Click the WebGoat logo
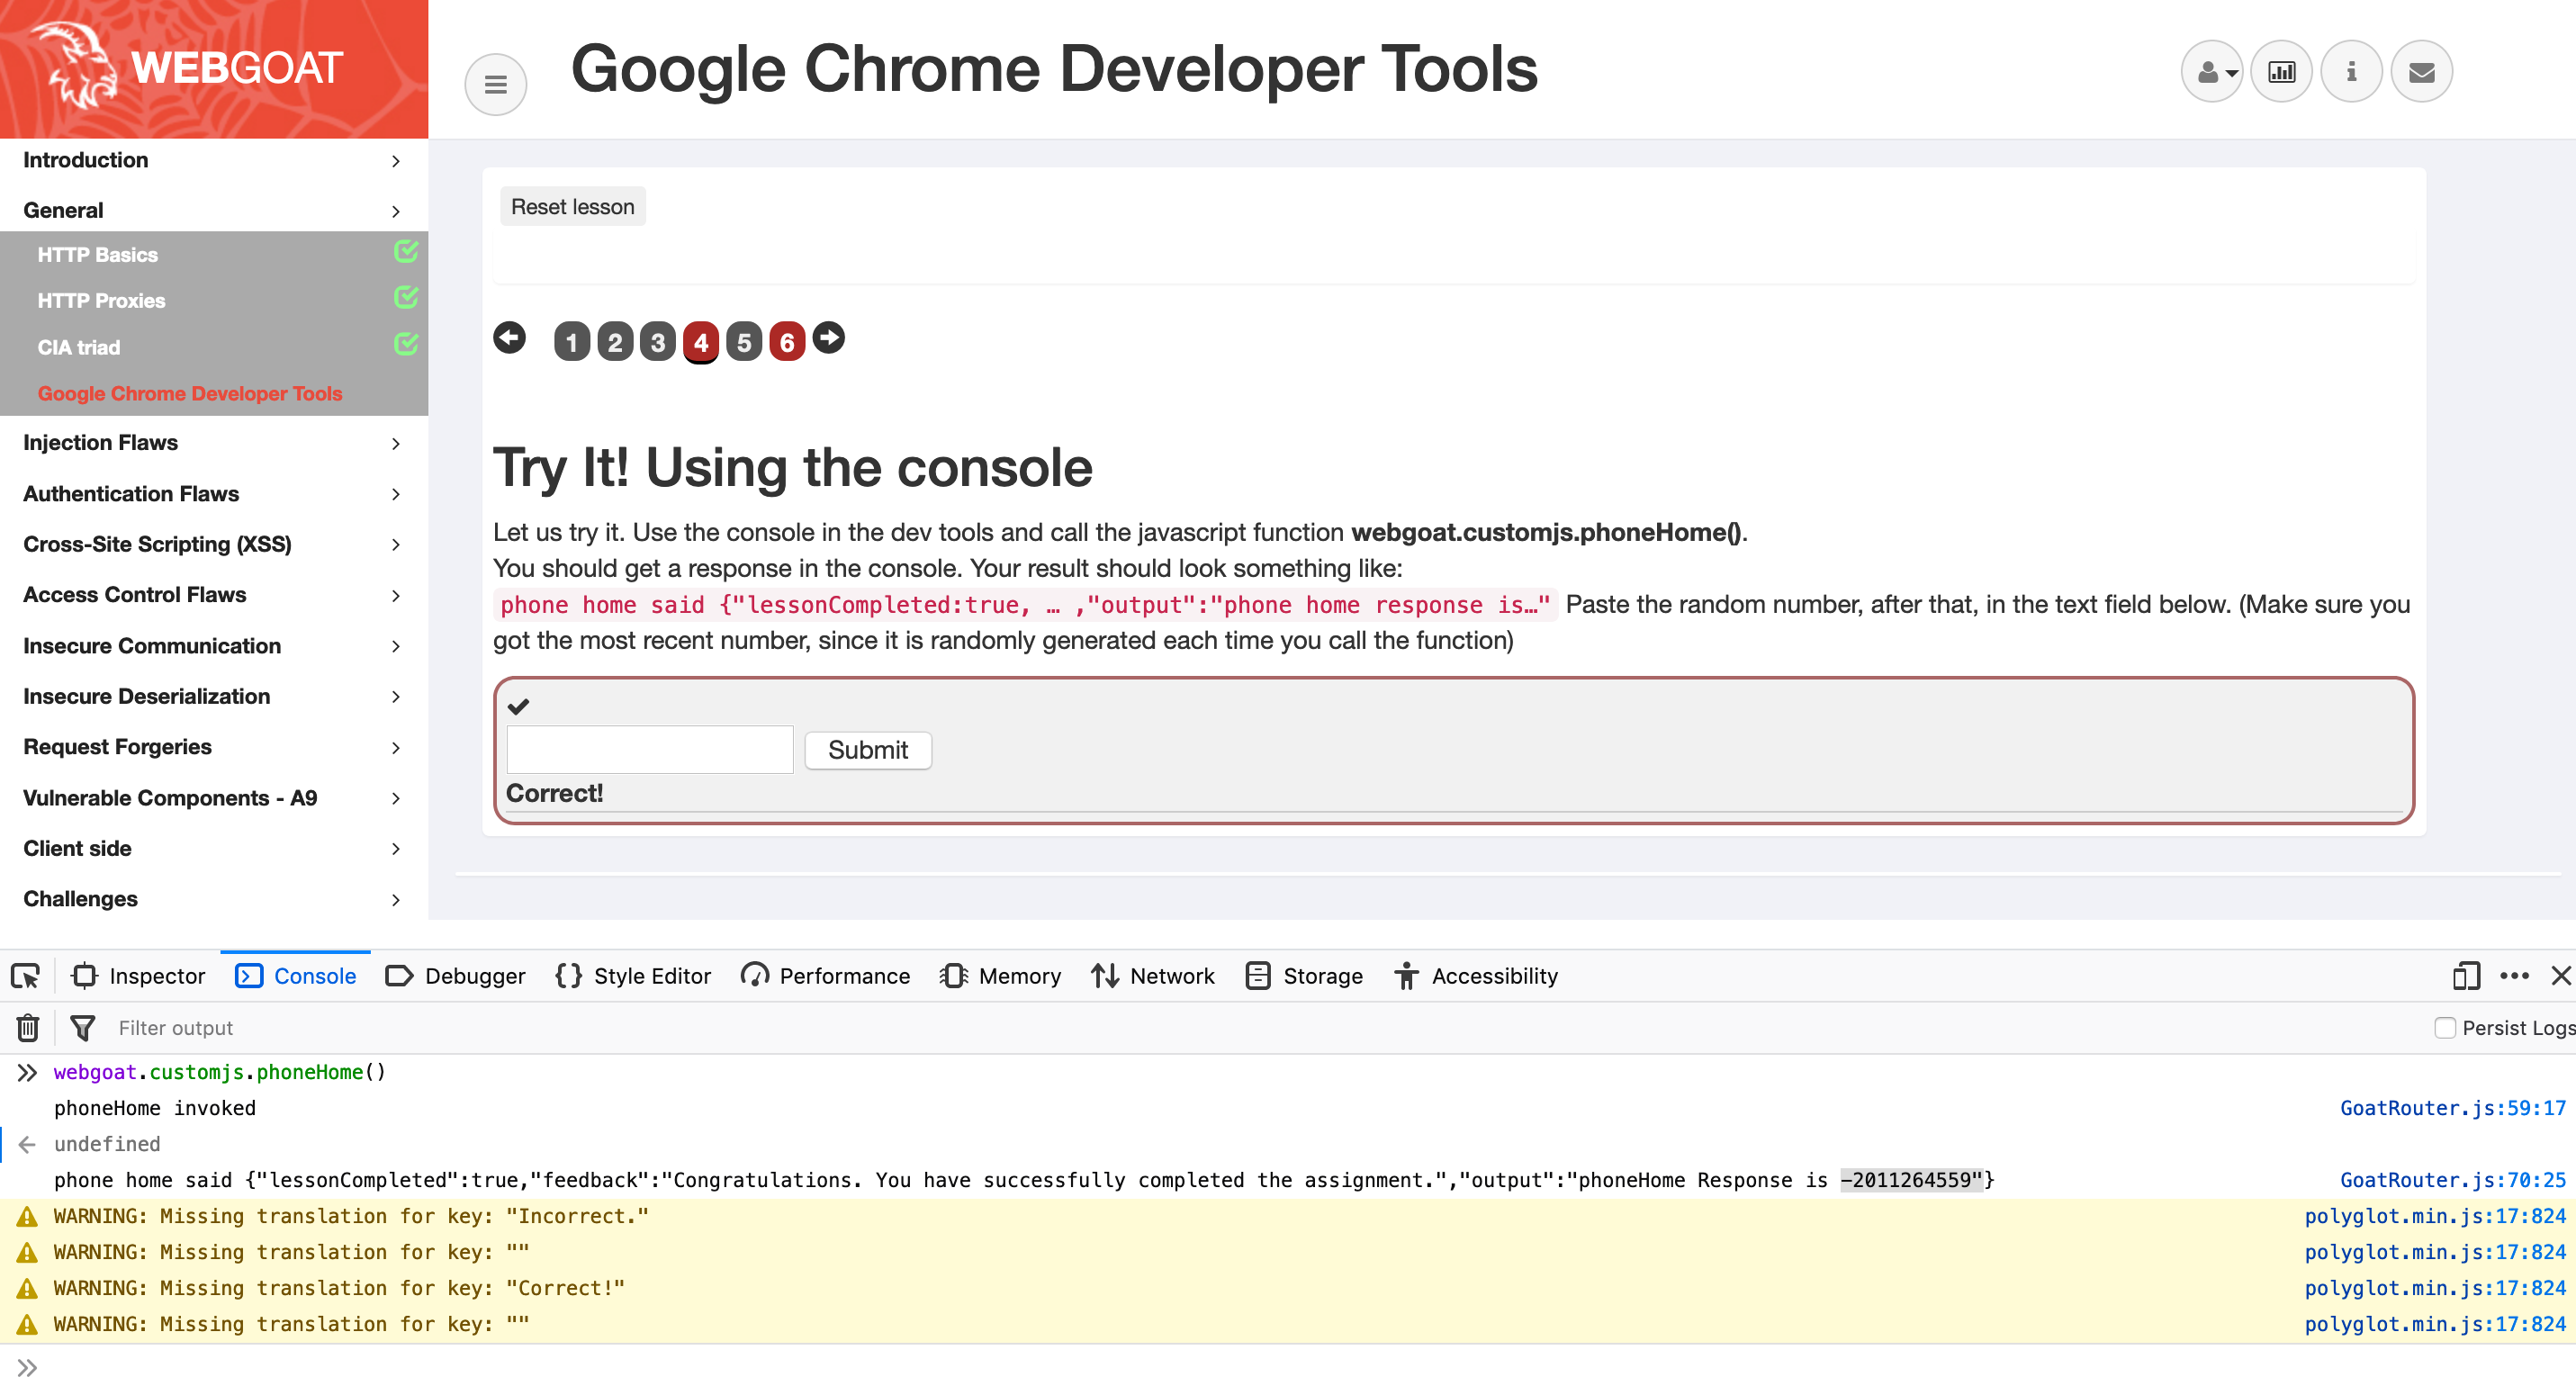 point(190,68)
